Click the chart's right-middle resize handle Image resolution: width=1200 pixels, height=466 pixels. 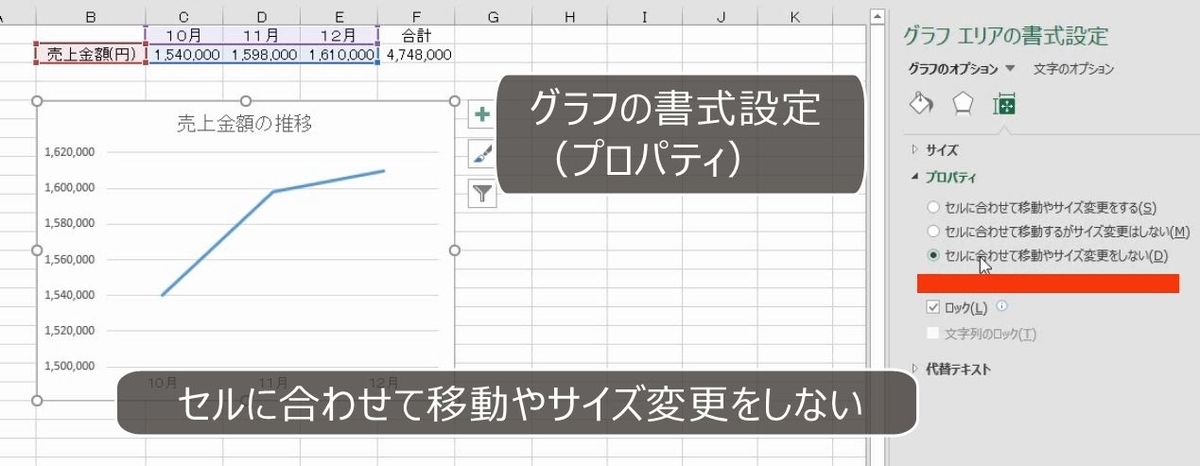pos(455,250)
